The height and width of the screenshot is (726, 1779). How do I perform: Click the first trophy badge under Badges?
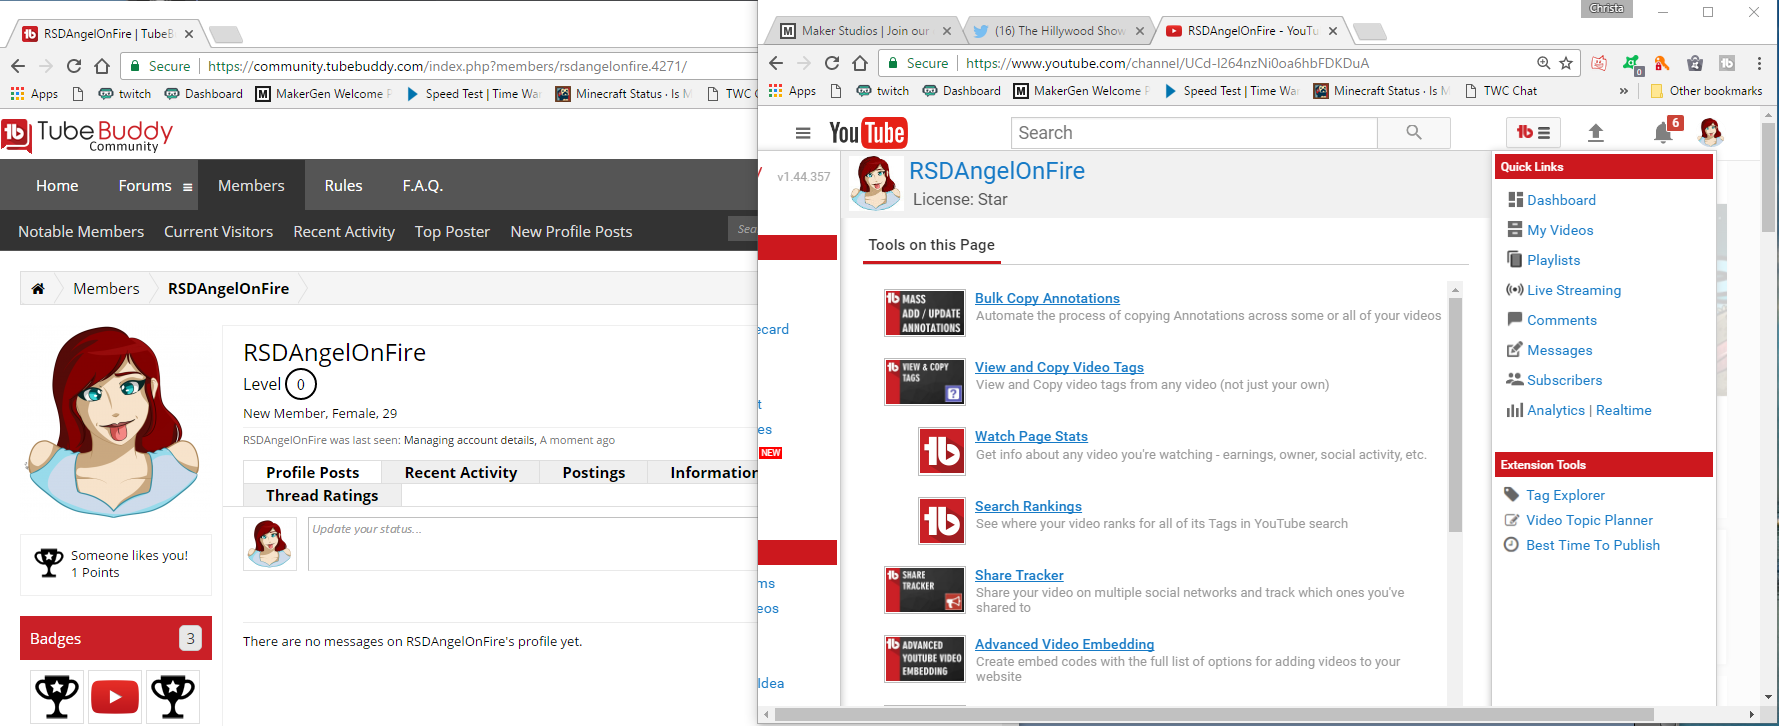(x=57, y=696)
